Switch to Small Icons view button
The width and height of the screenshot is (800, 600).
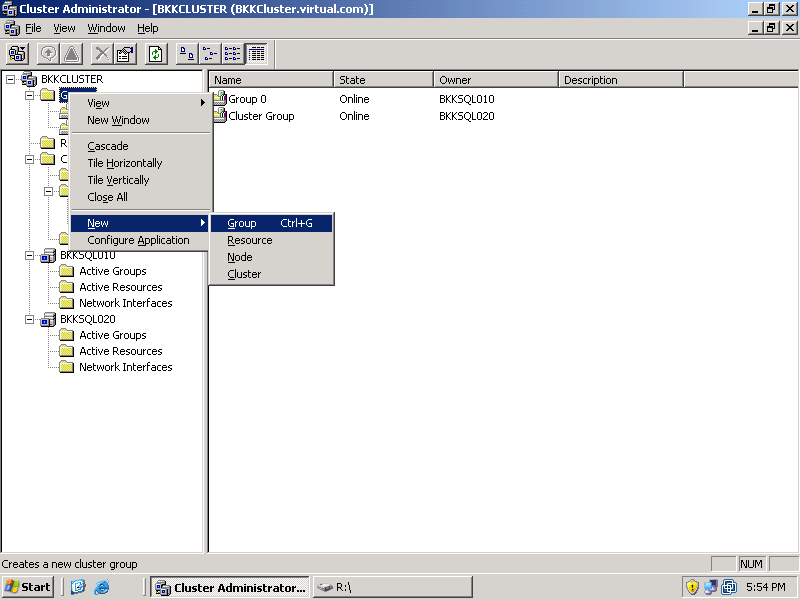210,54
